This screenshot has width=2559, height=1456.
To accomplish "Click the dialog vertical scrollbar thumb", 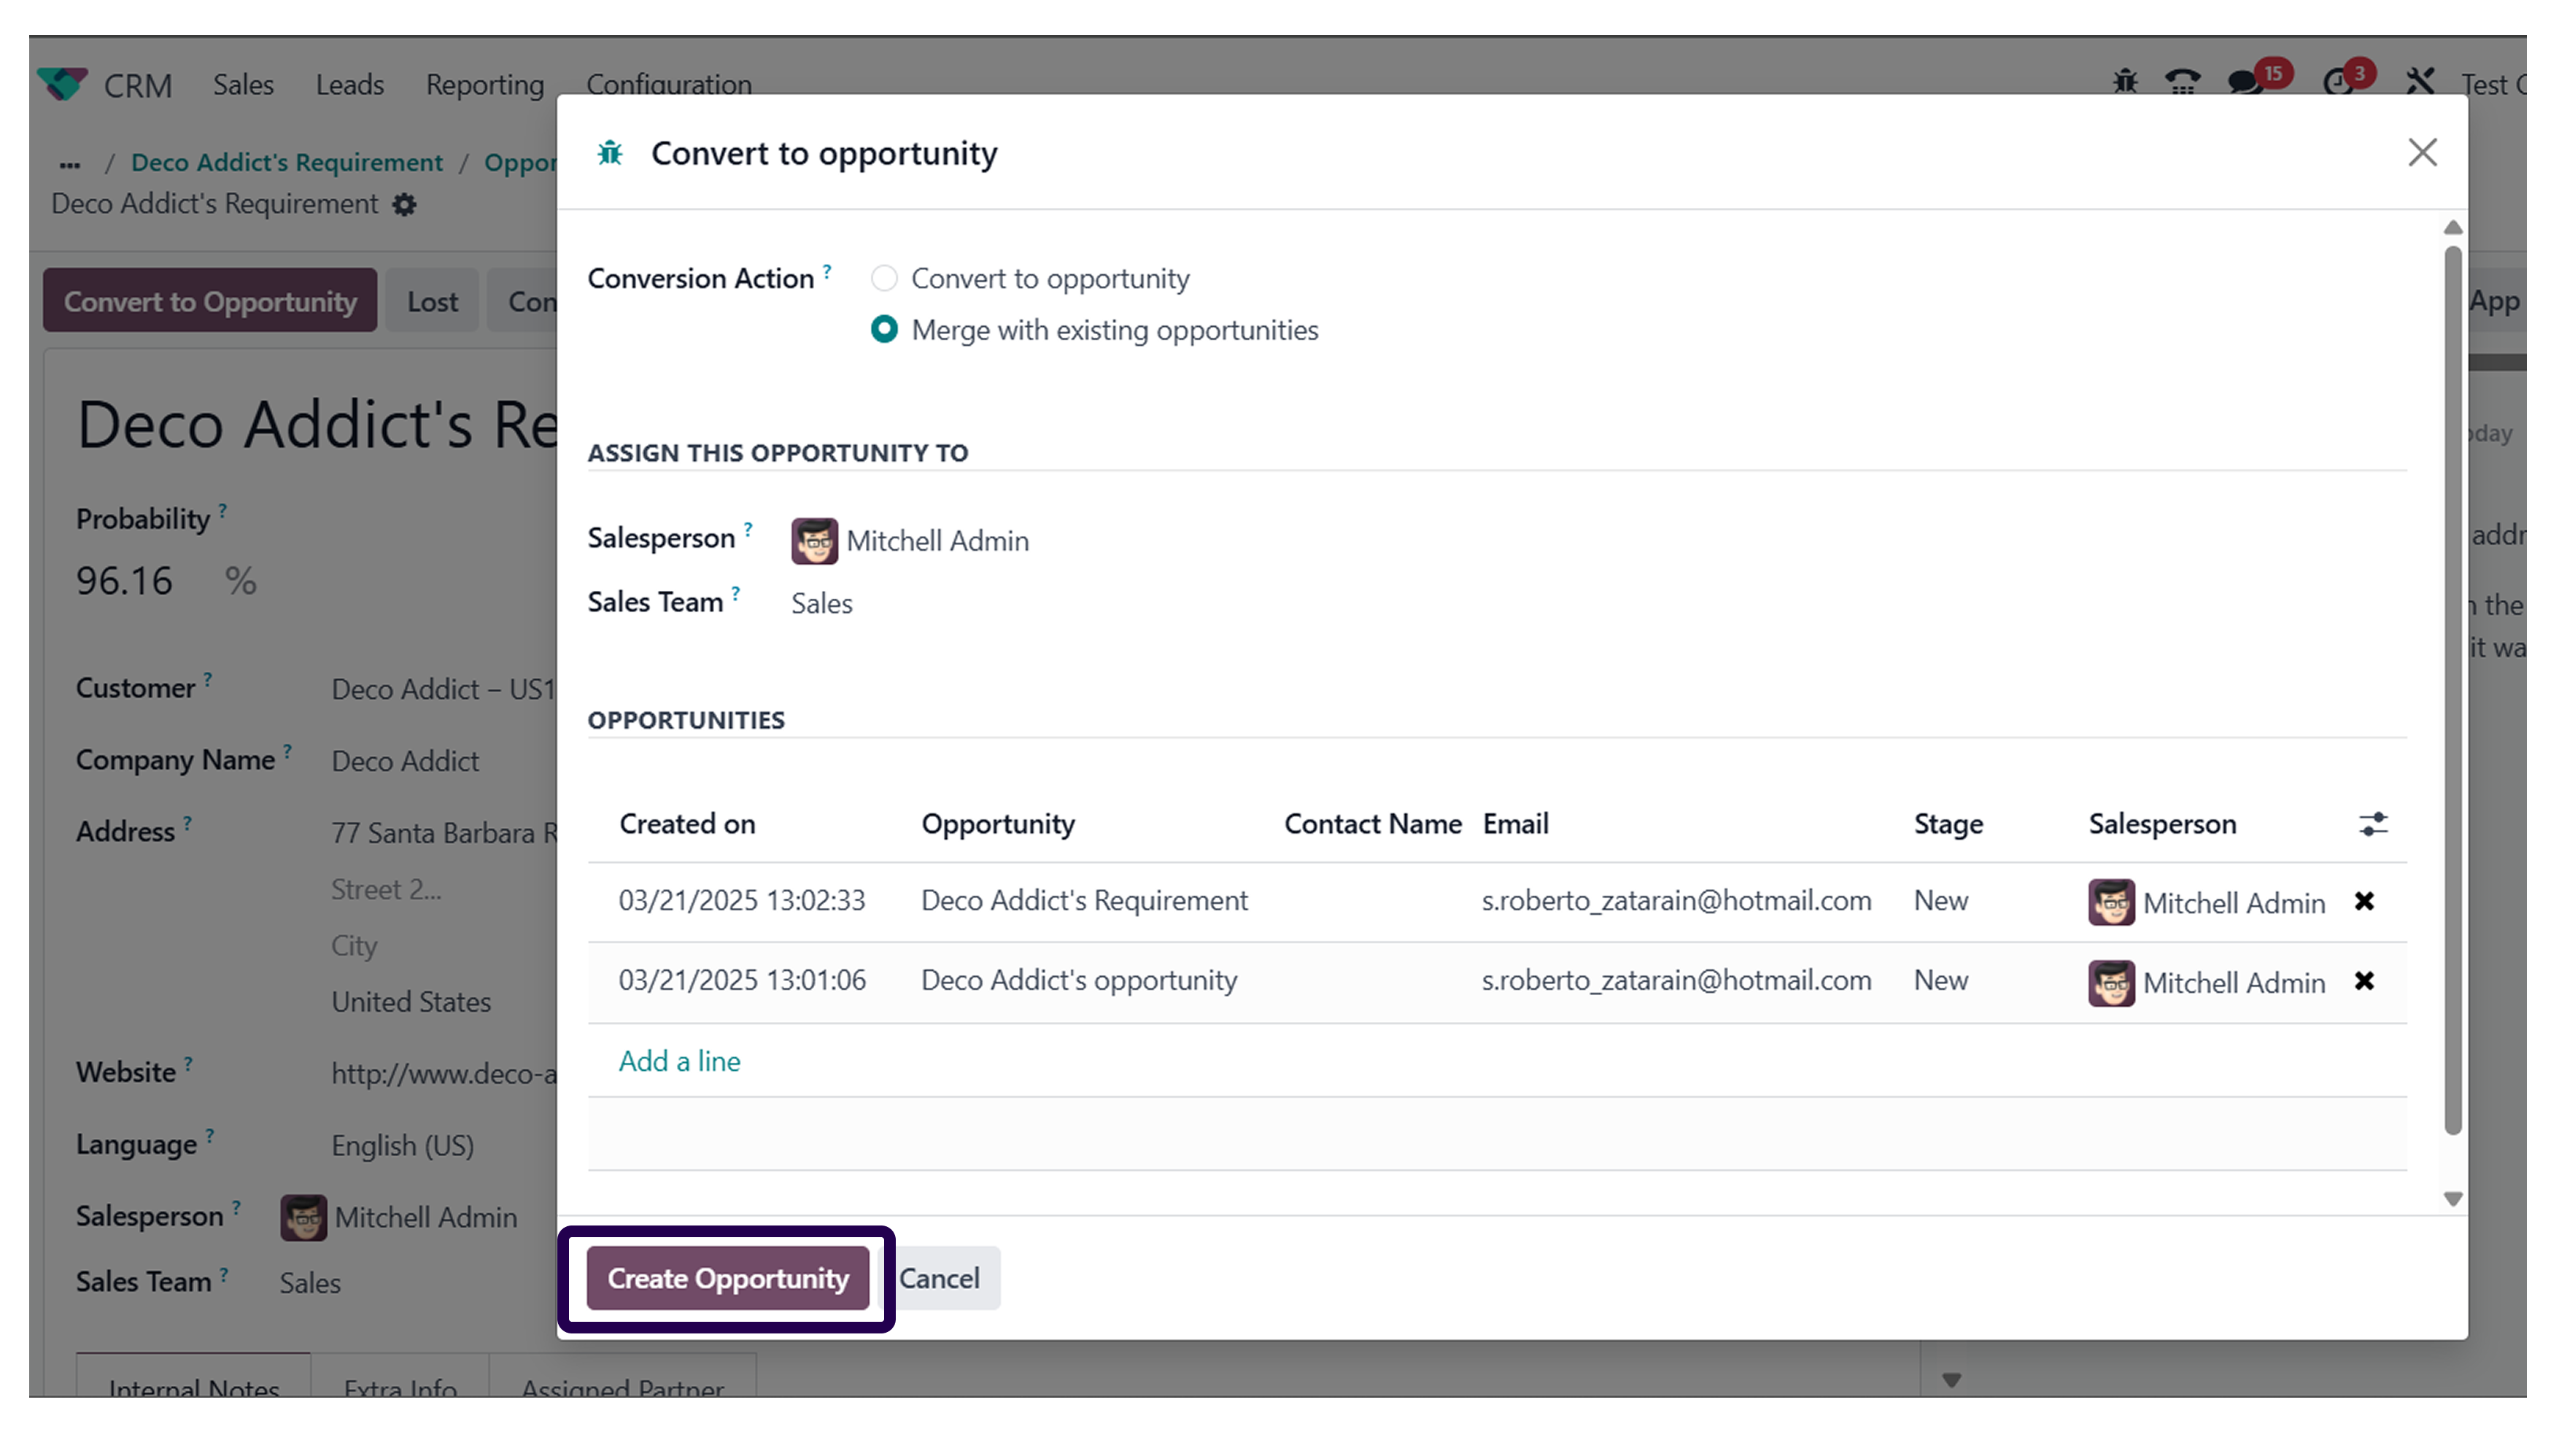I will 2452,690.
